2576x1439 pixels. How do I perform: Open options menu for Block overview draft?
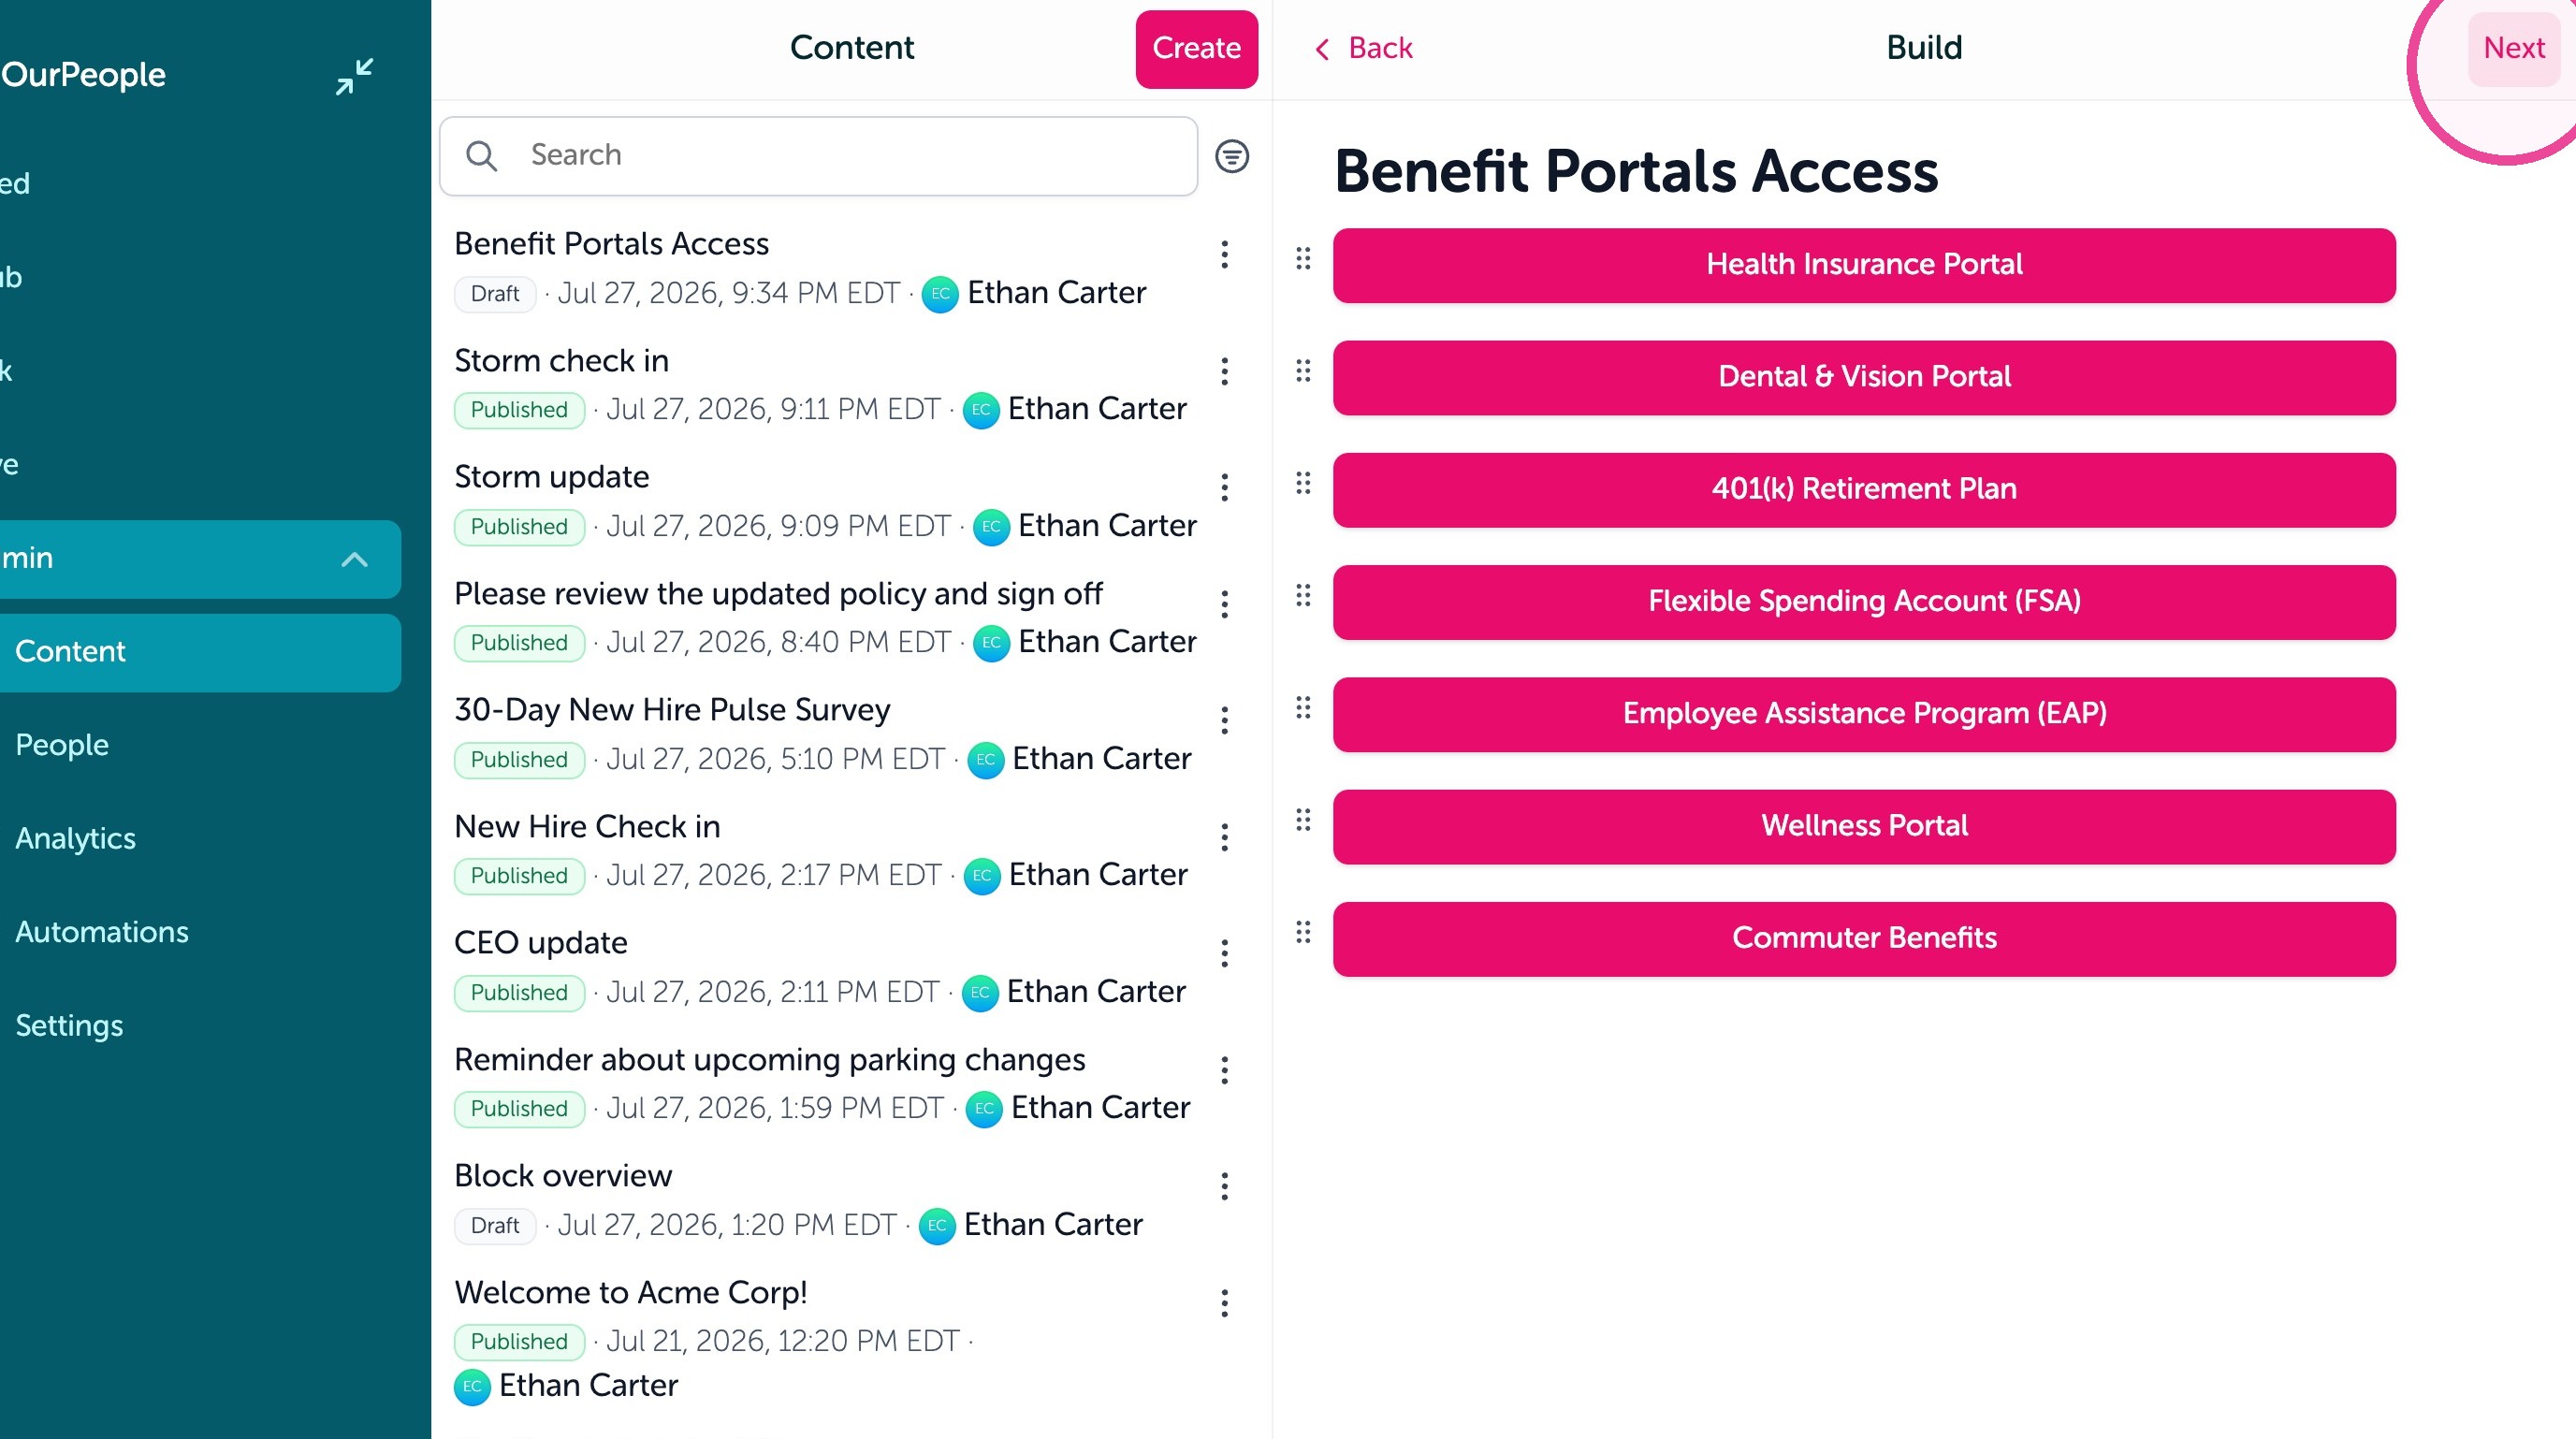pyautogui.click(x=1224, y=1187)
